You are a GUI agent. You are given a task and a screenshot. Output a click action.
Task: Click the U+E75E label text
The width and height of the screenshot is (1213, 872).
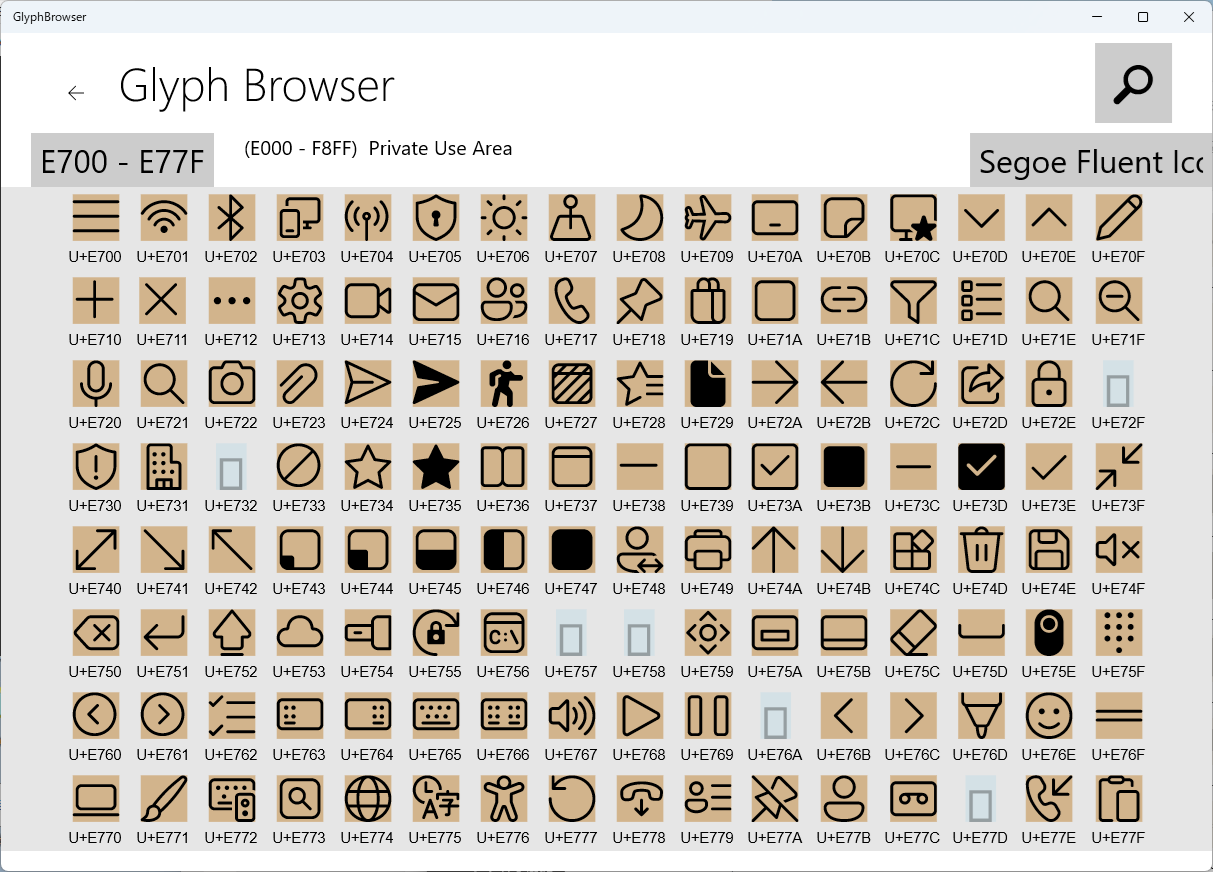[x=1048, y=672]
